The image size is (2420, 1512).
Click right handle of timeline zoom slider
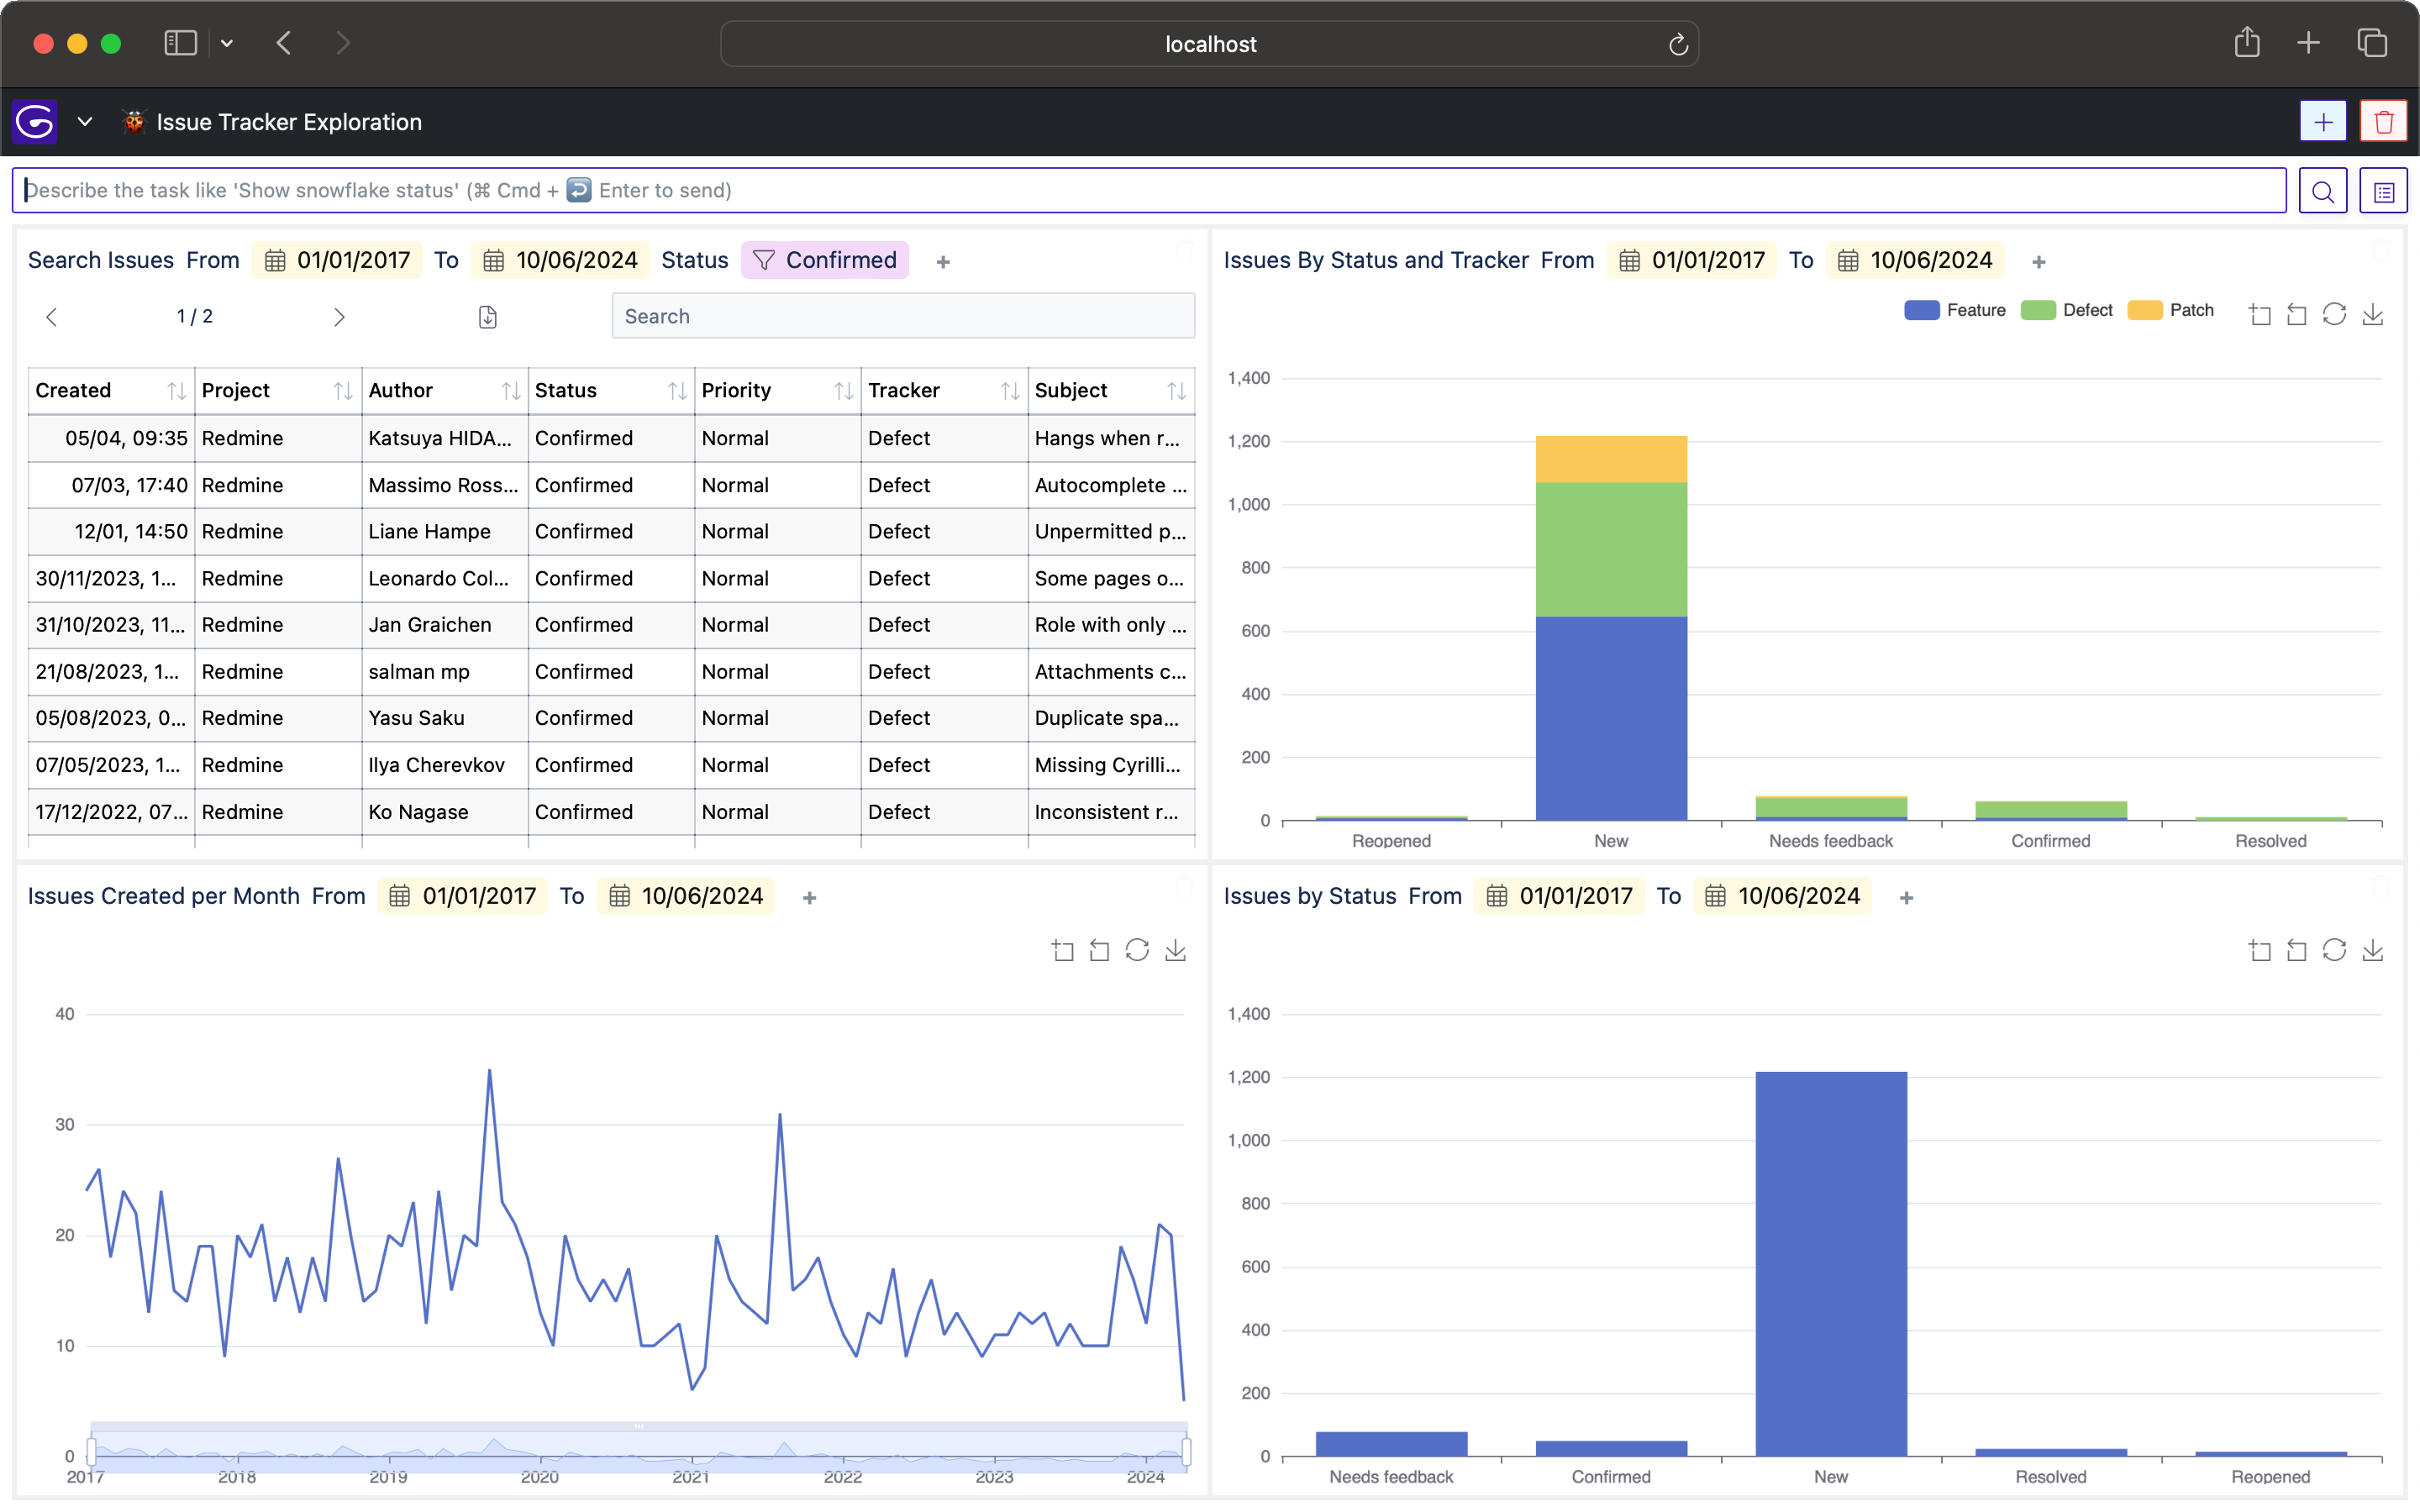pos(1186,1451)
